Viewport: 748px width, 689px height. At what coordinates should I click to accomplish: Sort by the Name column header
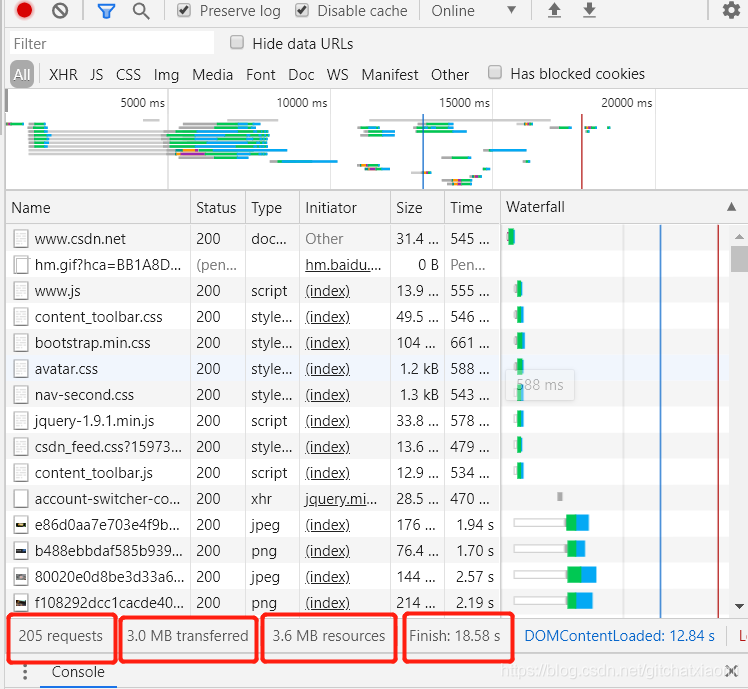98,208
